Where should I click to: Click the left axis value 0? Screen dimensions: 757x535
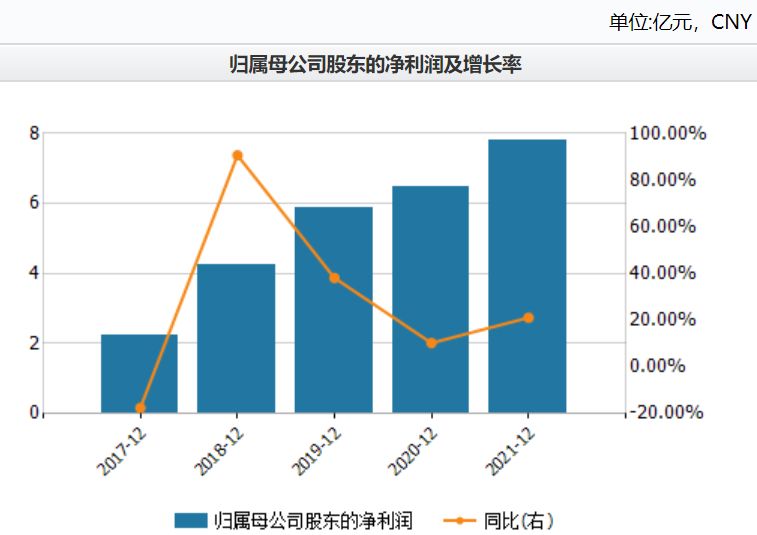(x=34, y=413)
